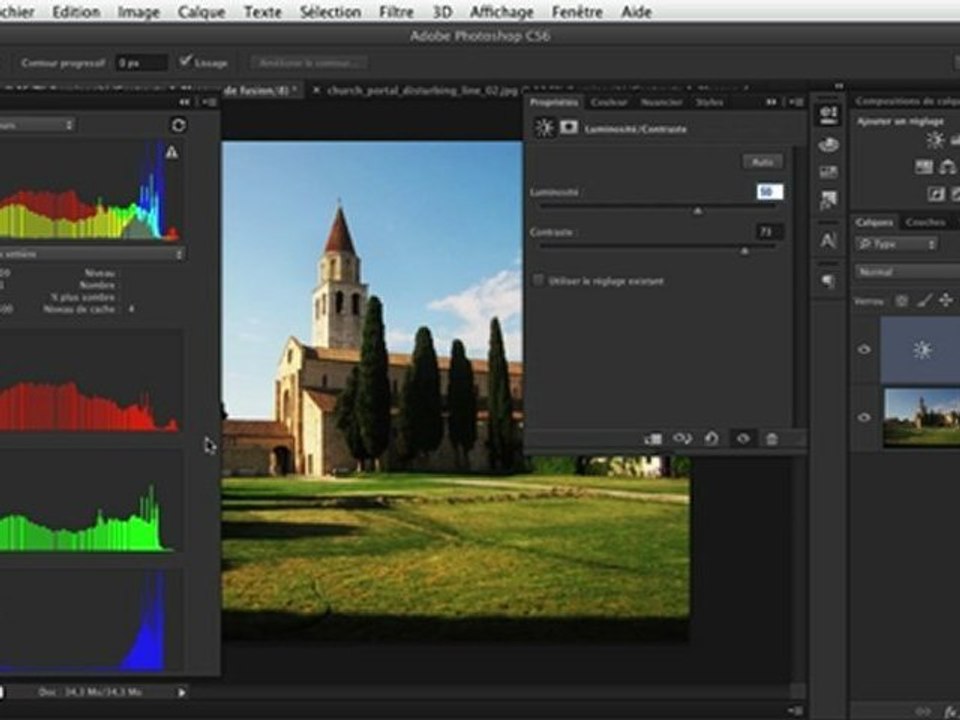960x720 pixels.
Task: Open the second icon in collapsed panel dock
Action: click(x=828, y=145)
